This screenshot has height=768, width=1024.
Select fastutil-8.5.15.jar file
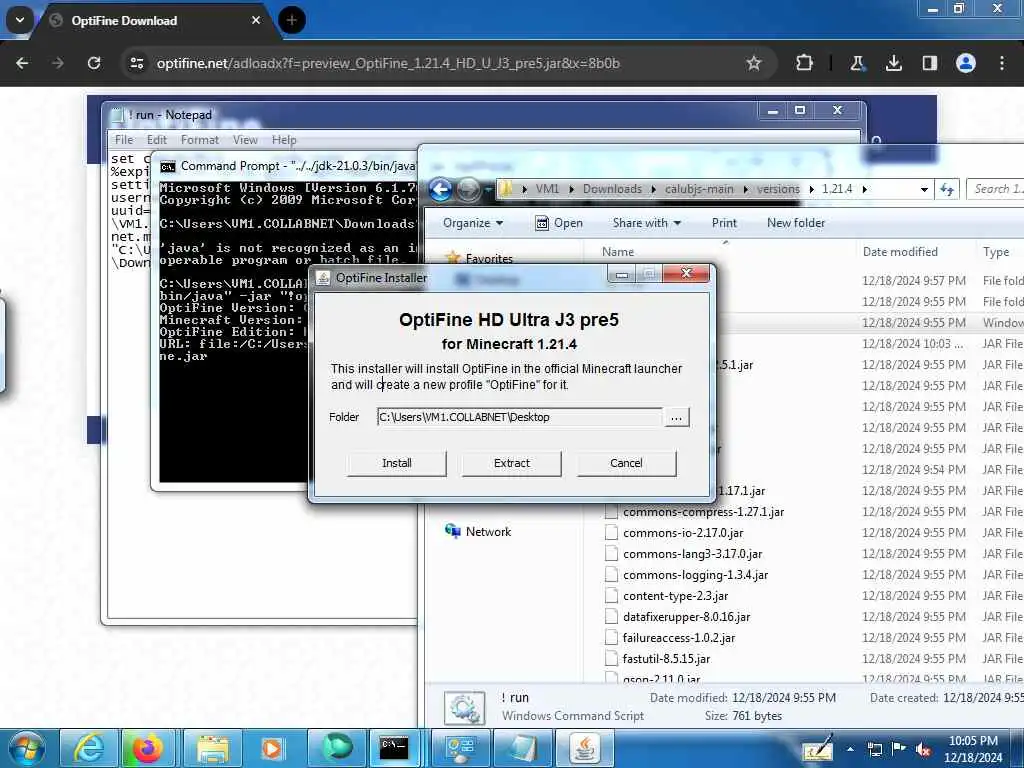point(666,658)
